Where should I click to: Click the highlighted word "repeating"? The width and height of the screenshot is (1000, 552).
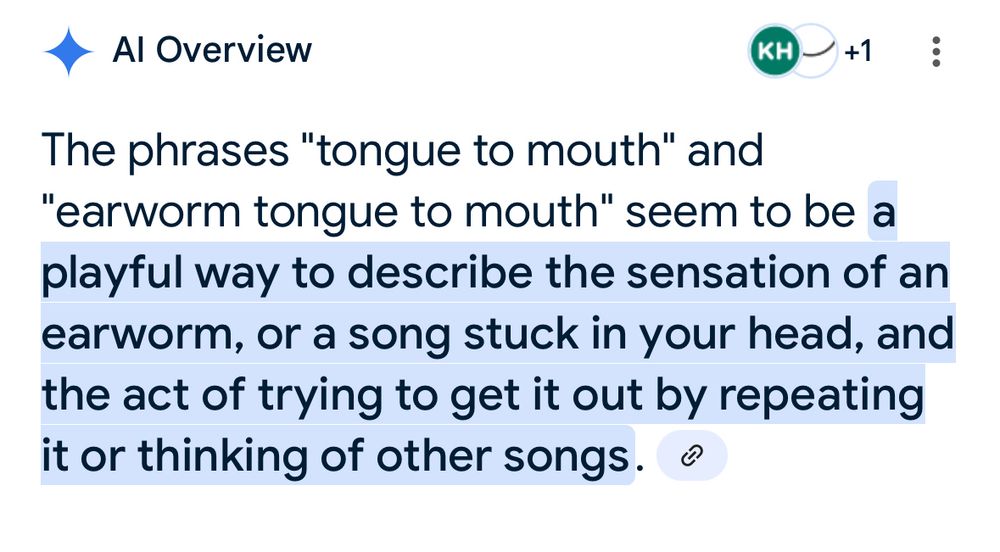(821, 396)
